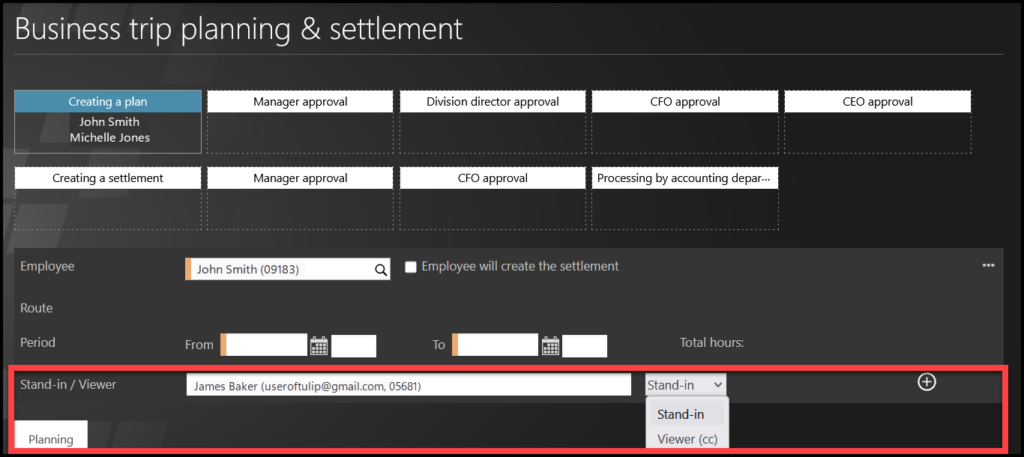Open the three-dots more options menu
The width and height of the screenshot is (1024, 457).
tap(989, 265)
